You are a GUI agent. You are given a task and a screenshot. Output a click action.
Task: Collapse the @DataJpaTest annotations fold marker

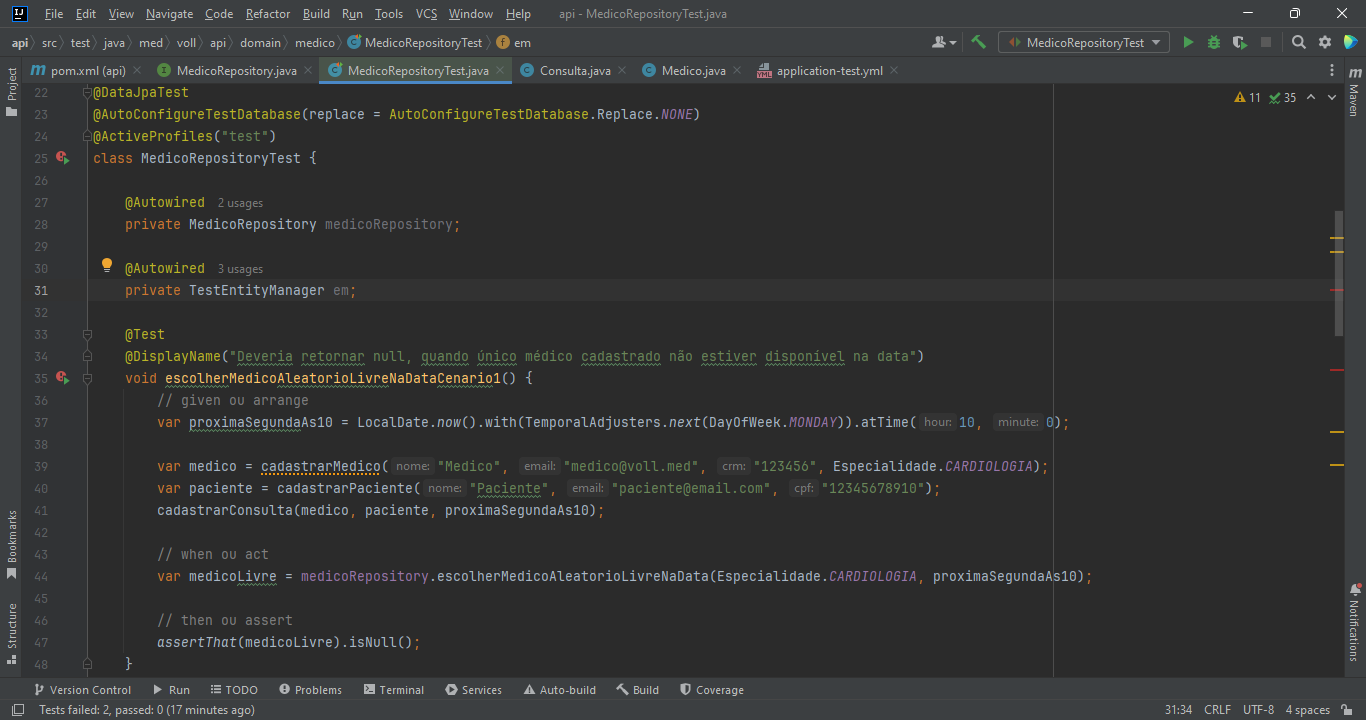[x=88, y=92]
